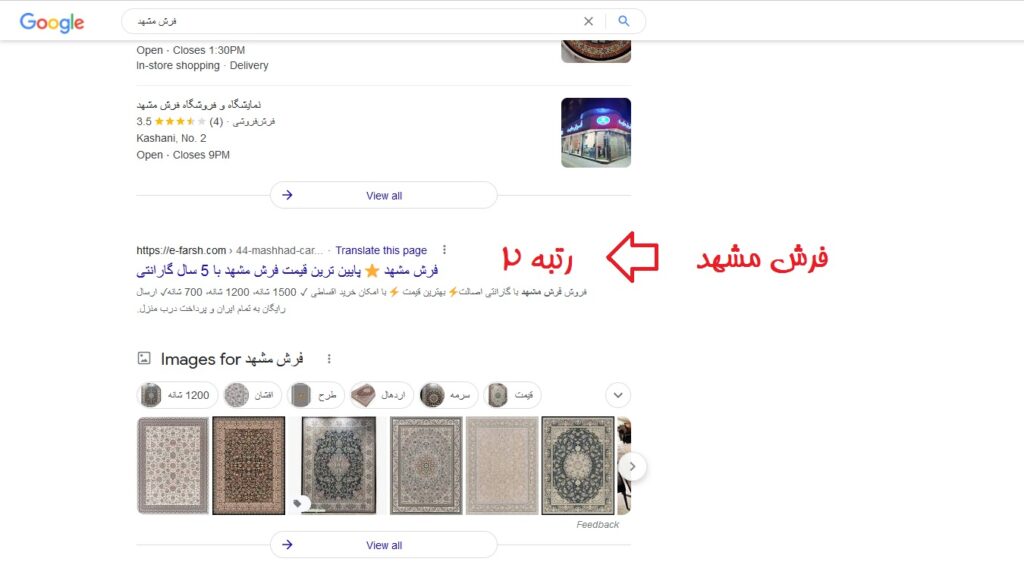Open the first cream carpet image
The width and height of the screenshot is (1024, 584).
click(x=173, y=465)
